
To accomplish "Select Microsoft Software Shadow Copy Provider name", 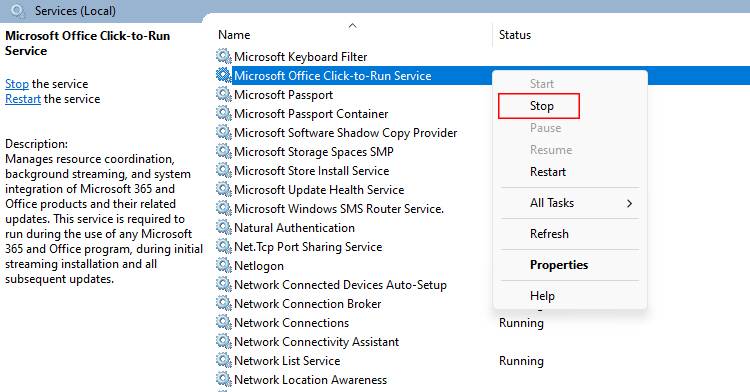I will (x=345, y=133).
